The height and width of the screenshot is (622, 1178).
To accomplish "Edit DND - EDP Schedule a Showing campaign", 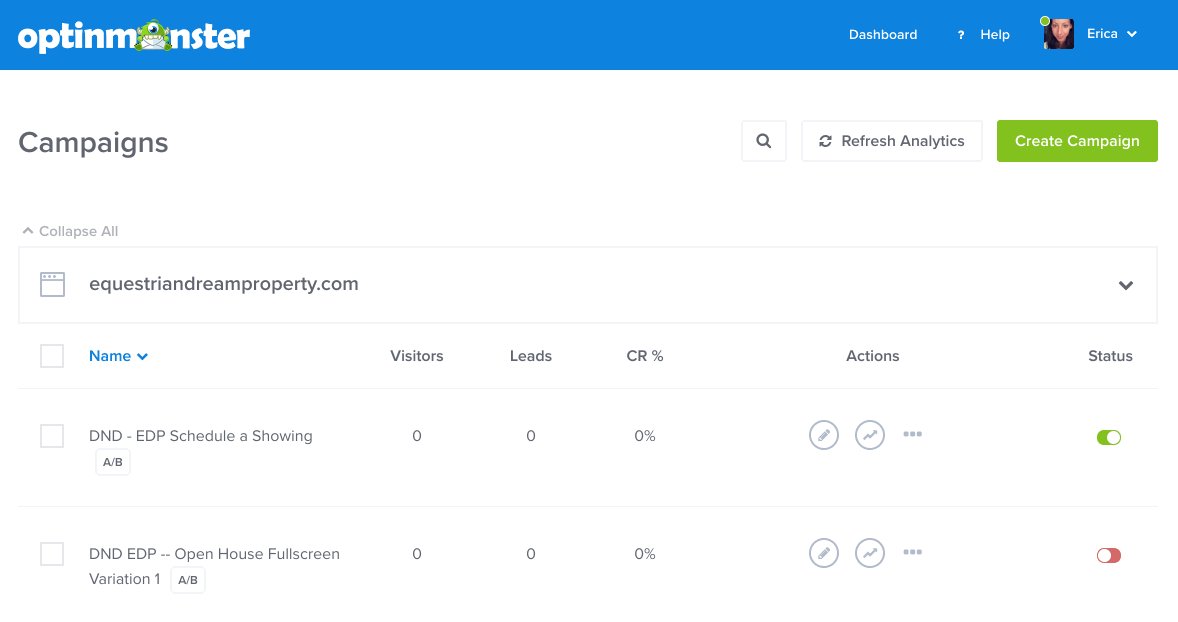I will click(824, 435).
